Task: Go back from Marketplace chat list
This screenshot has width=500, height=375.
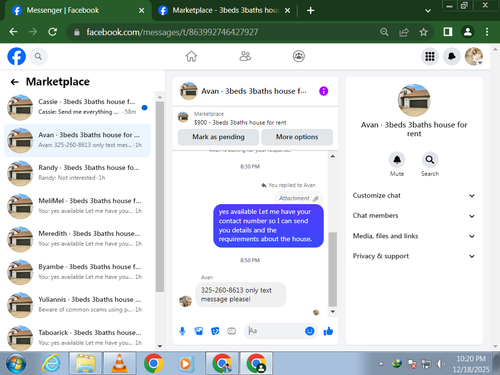Action: click(14, 82)
